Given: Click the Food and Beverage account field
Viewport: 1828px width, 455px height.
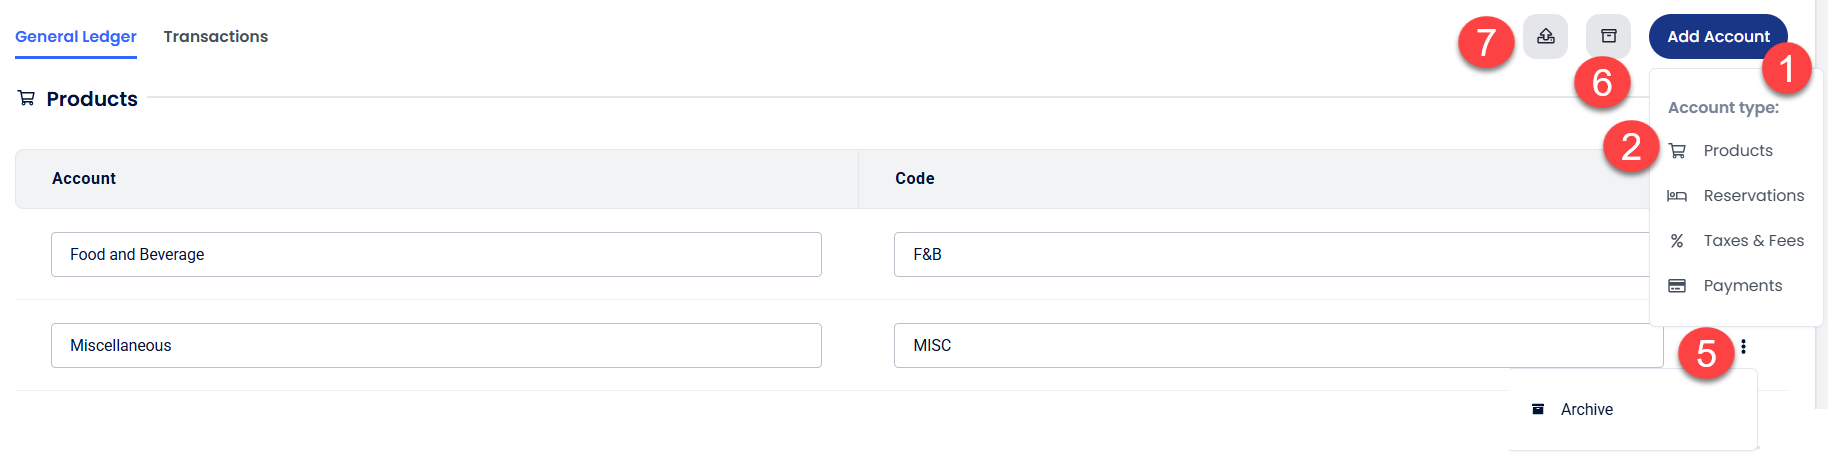Looking at the screenshot, I should point(436,255).
